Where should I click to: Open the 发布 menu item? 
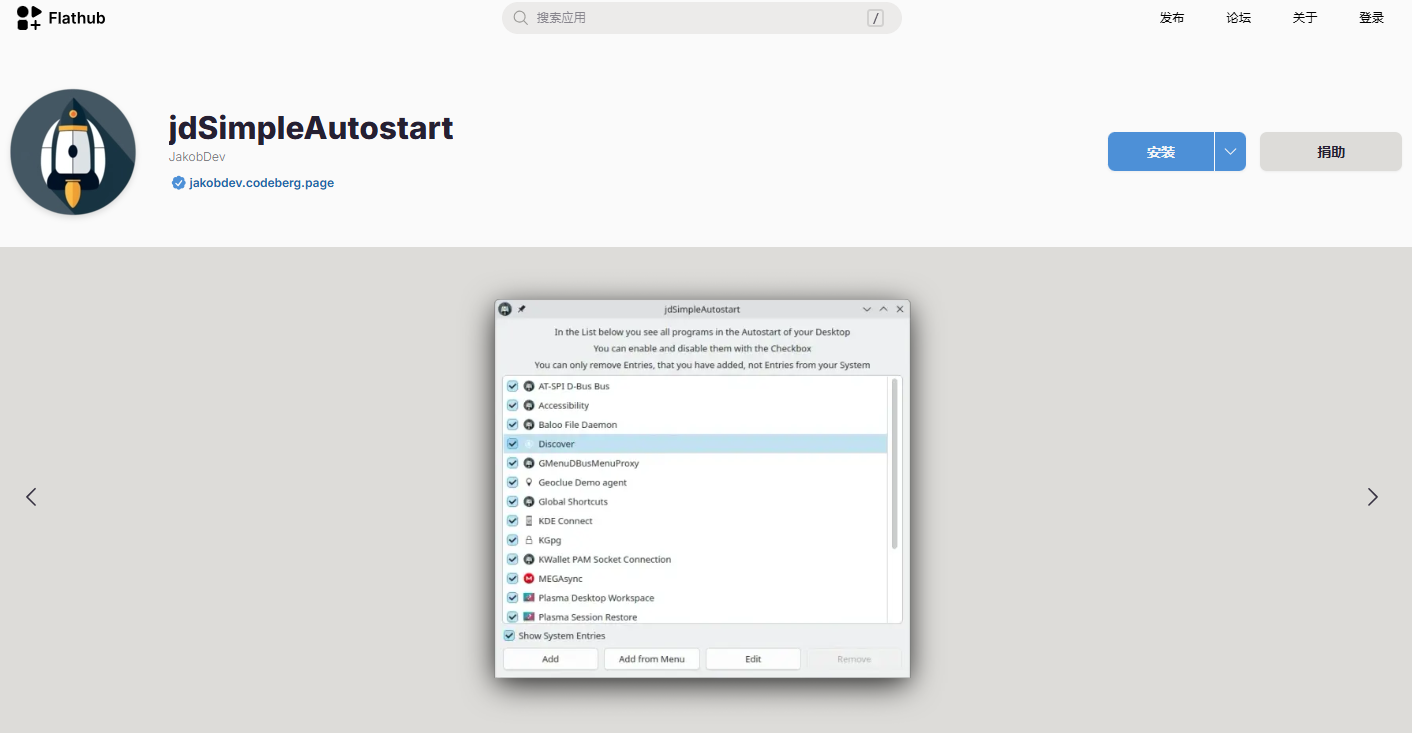click(1172, 18)
